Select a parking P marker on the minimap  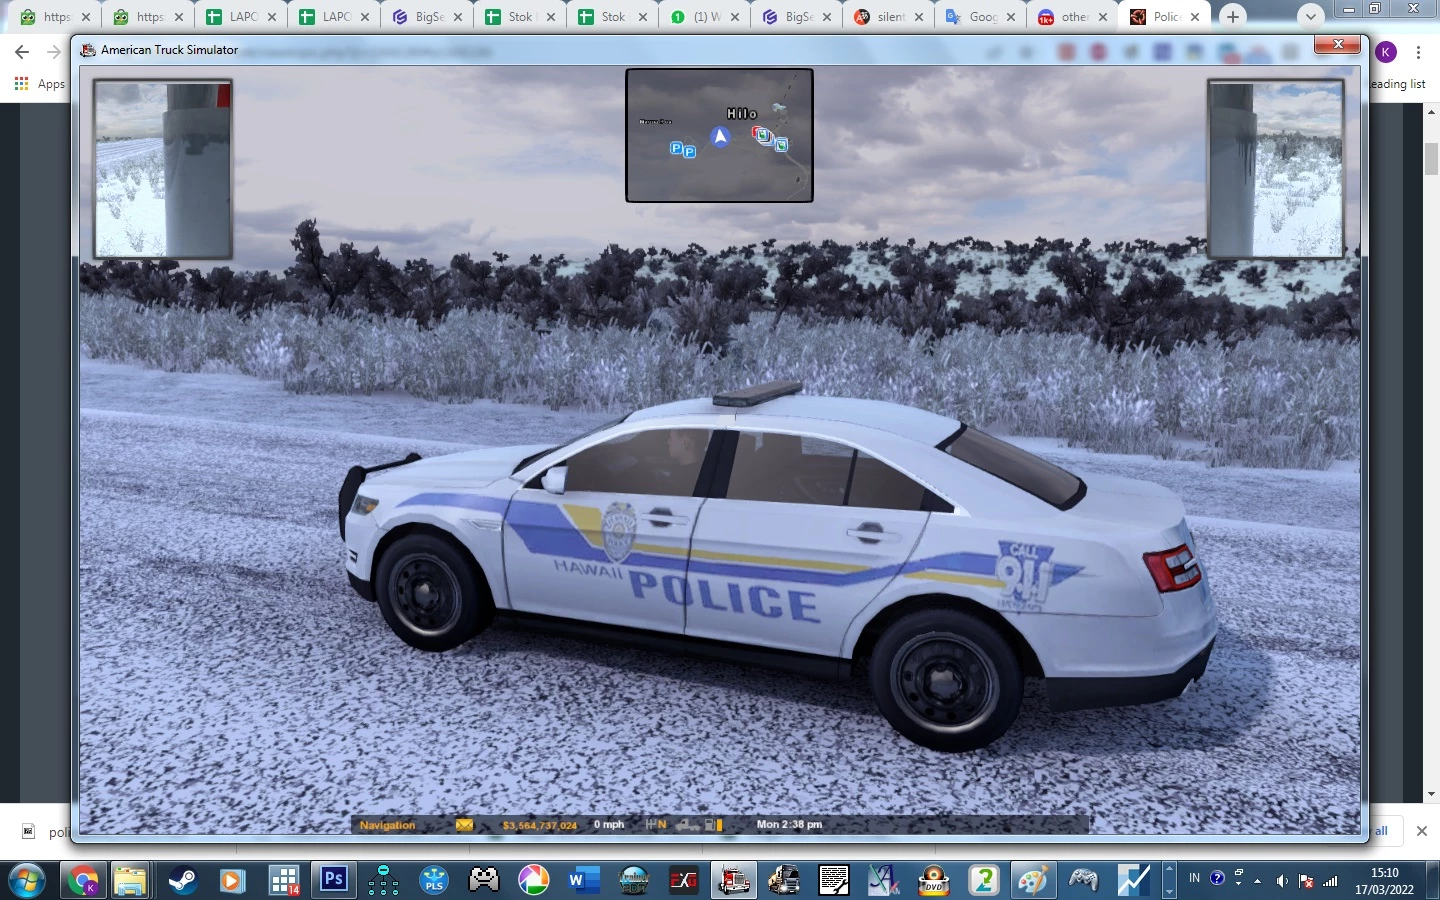[x=677, y=148]
